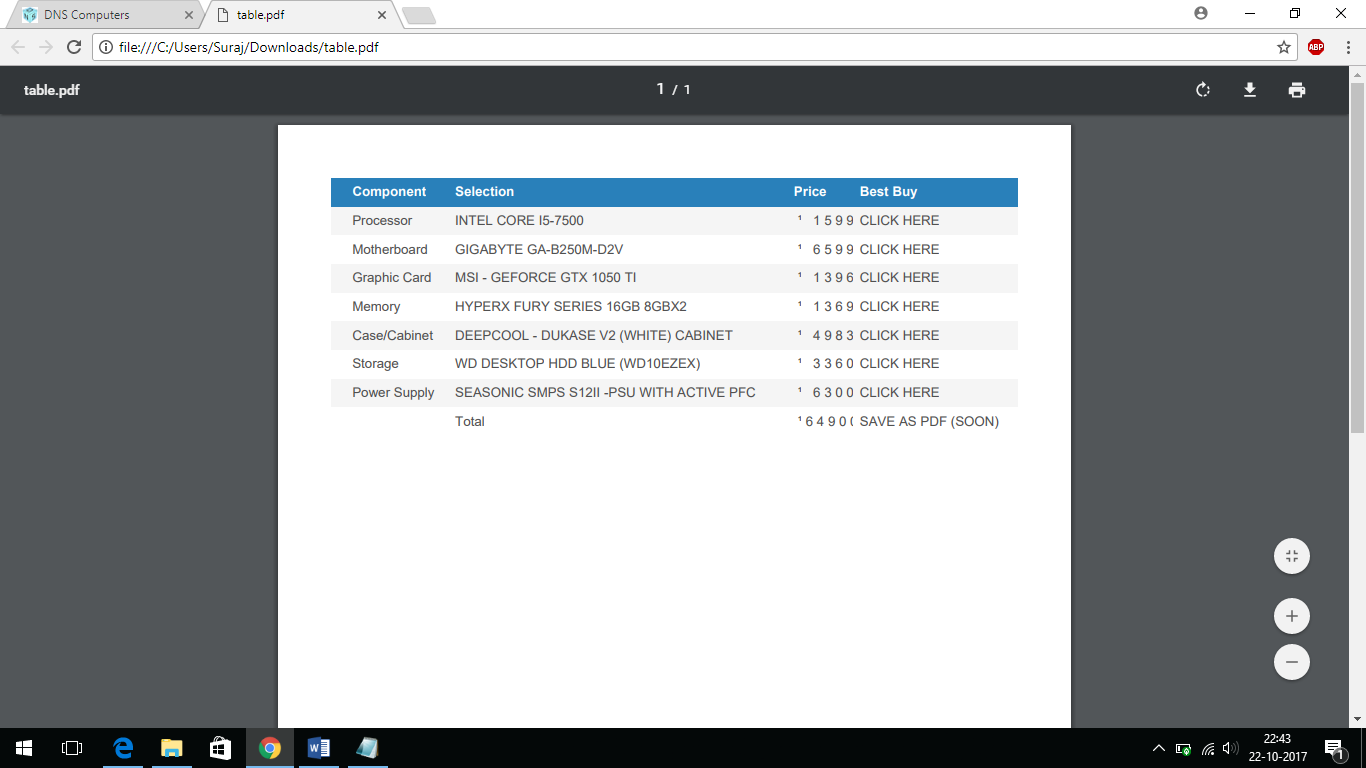Select HYPERX FURY SERIES 16GB 8GBX2

click(571, 306)
